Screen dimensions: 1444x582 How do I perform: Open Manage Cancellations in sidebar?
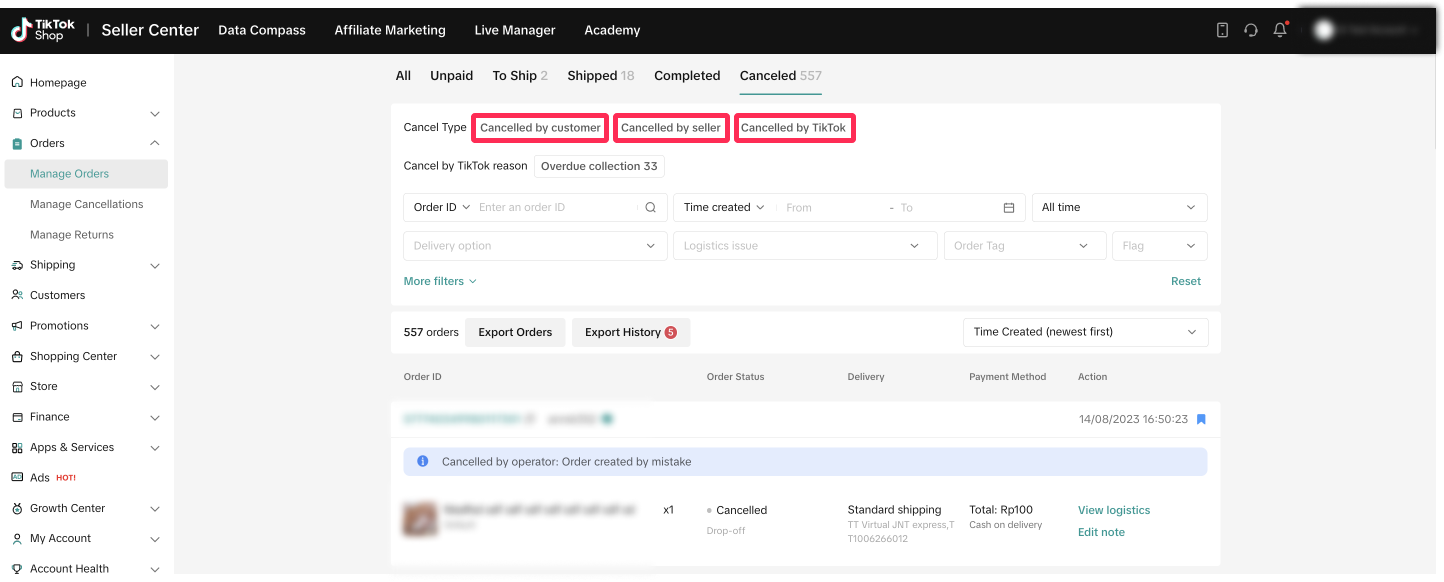click(86, 204)
